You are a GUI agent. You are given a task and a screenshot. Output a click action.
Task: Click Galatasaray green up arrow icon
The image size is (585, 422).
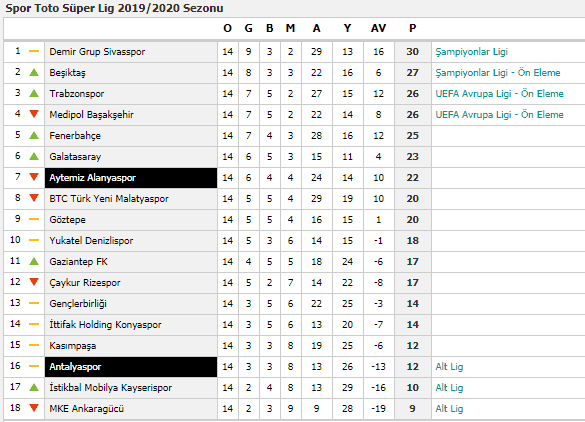pyautogui.click(x=34, y=156)
